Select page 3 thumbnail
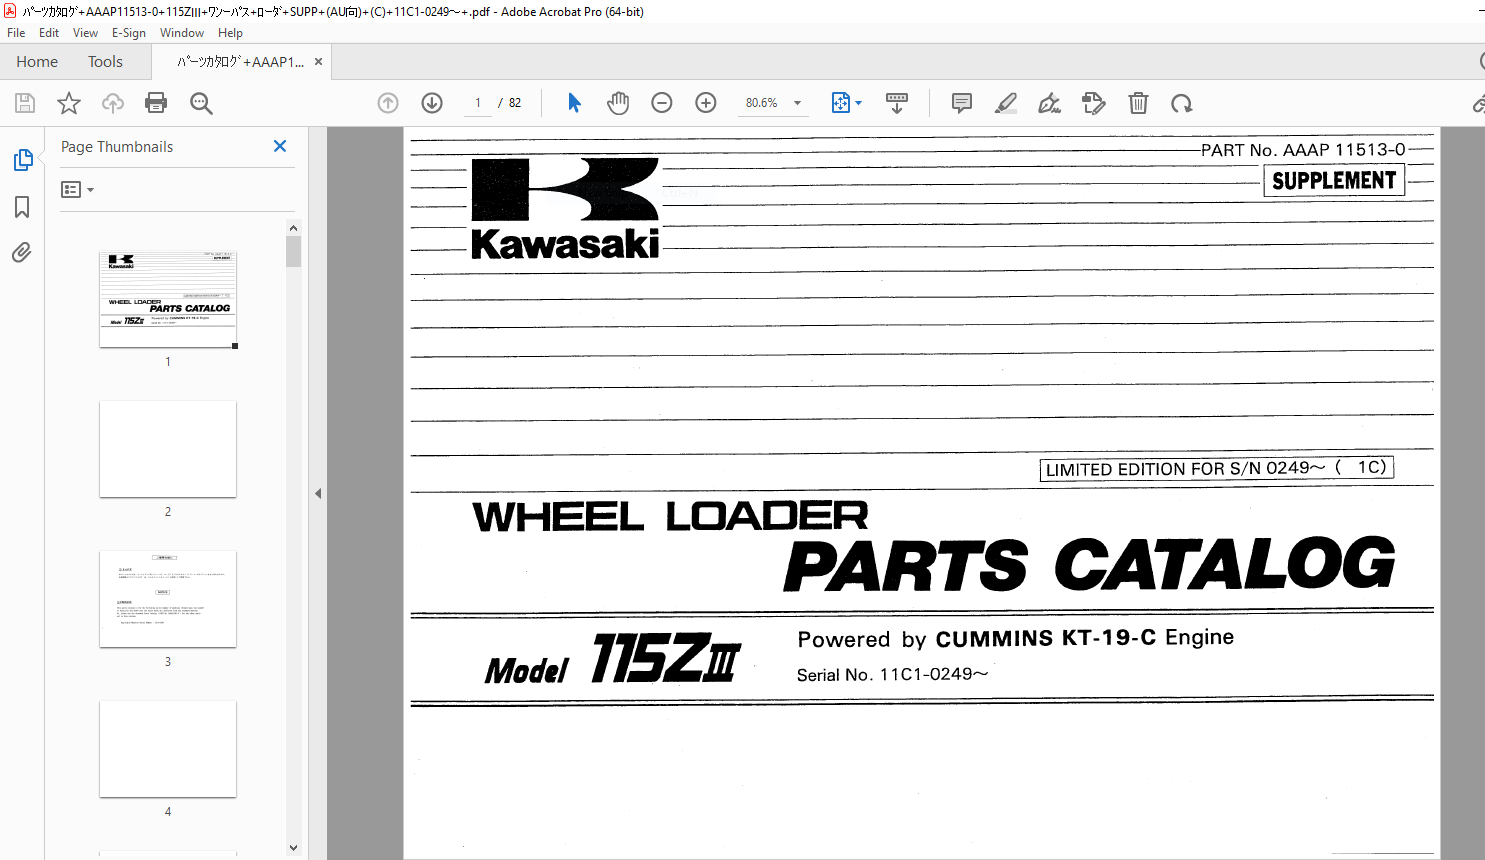 [x=168, y=599]
